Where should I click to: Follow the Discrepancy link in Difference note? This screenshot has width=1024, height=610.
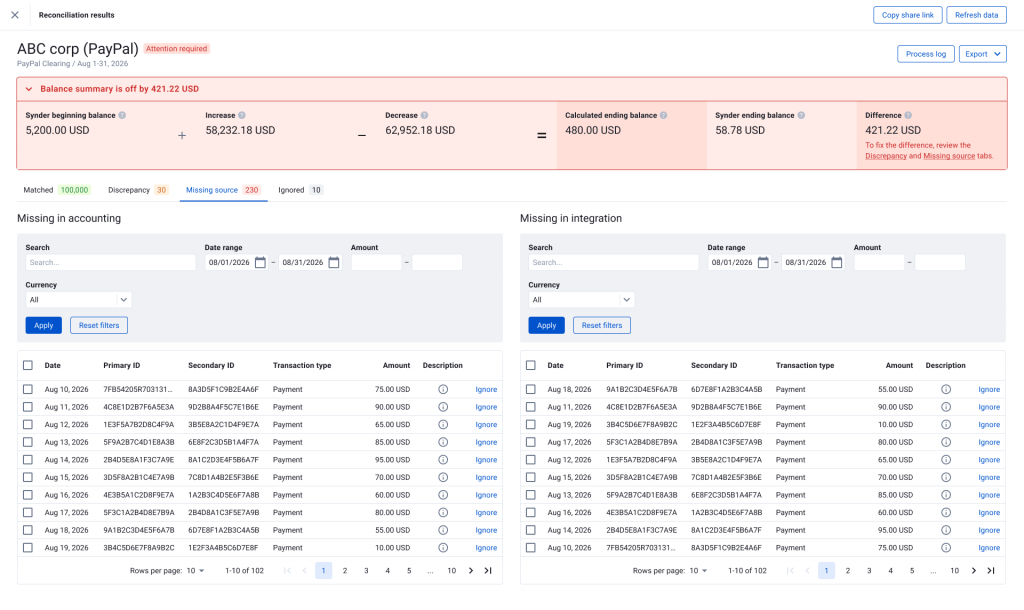(886, 156)
